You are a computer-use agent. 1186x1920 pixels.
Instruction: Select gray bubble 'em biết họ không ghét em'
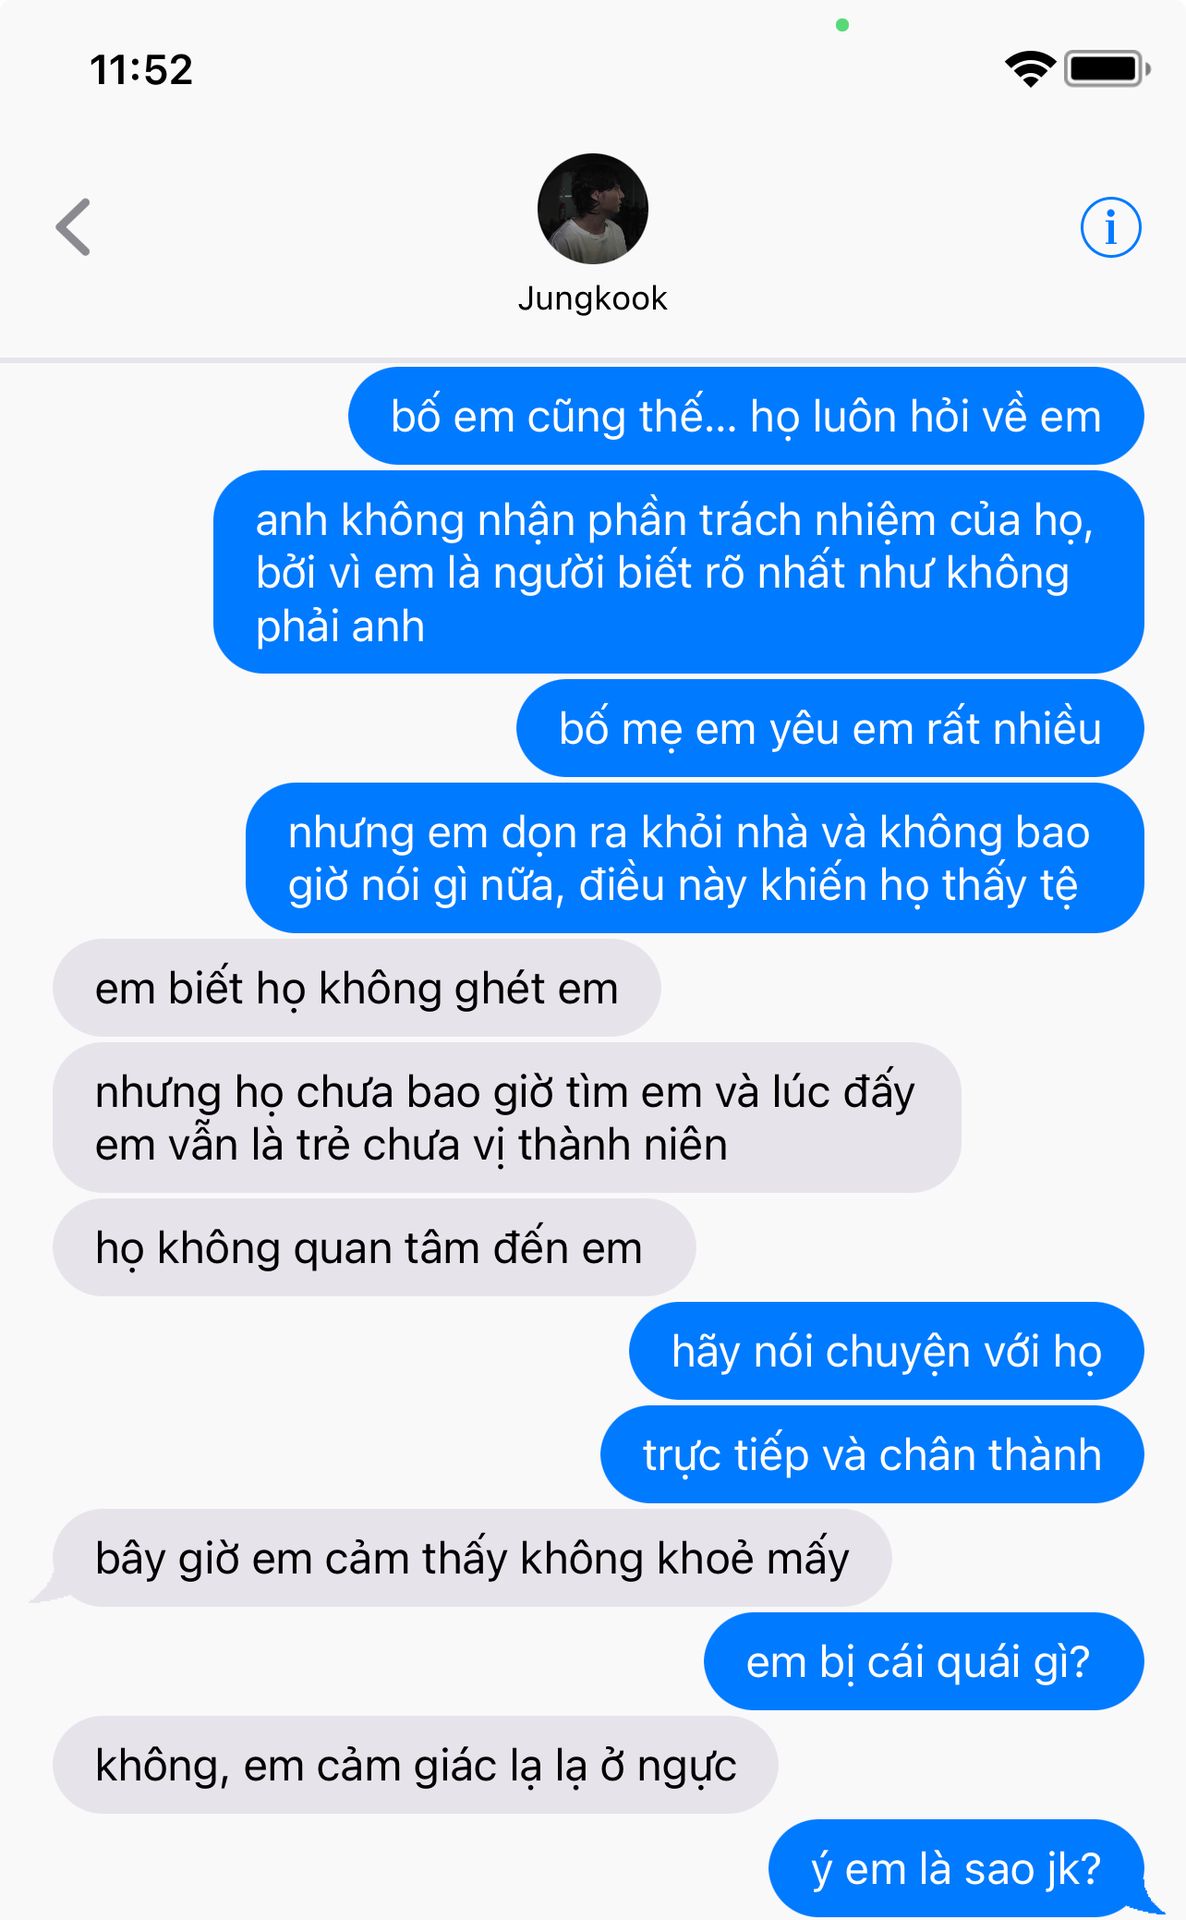(x=357, y=988)
